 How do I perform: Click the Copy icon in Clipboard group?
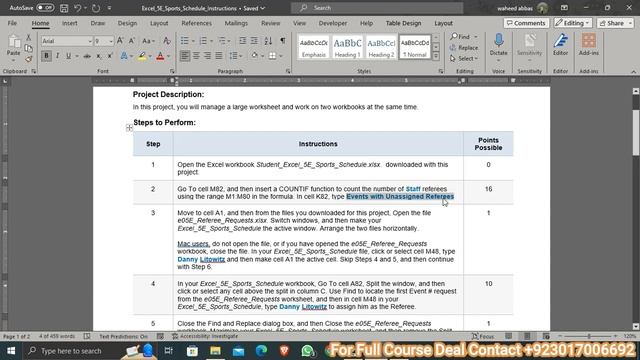29,48
